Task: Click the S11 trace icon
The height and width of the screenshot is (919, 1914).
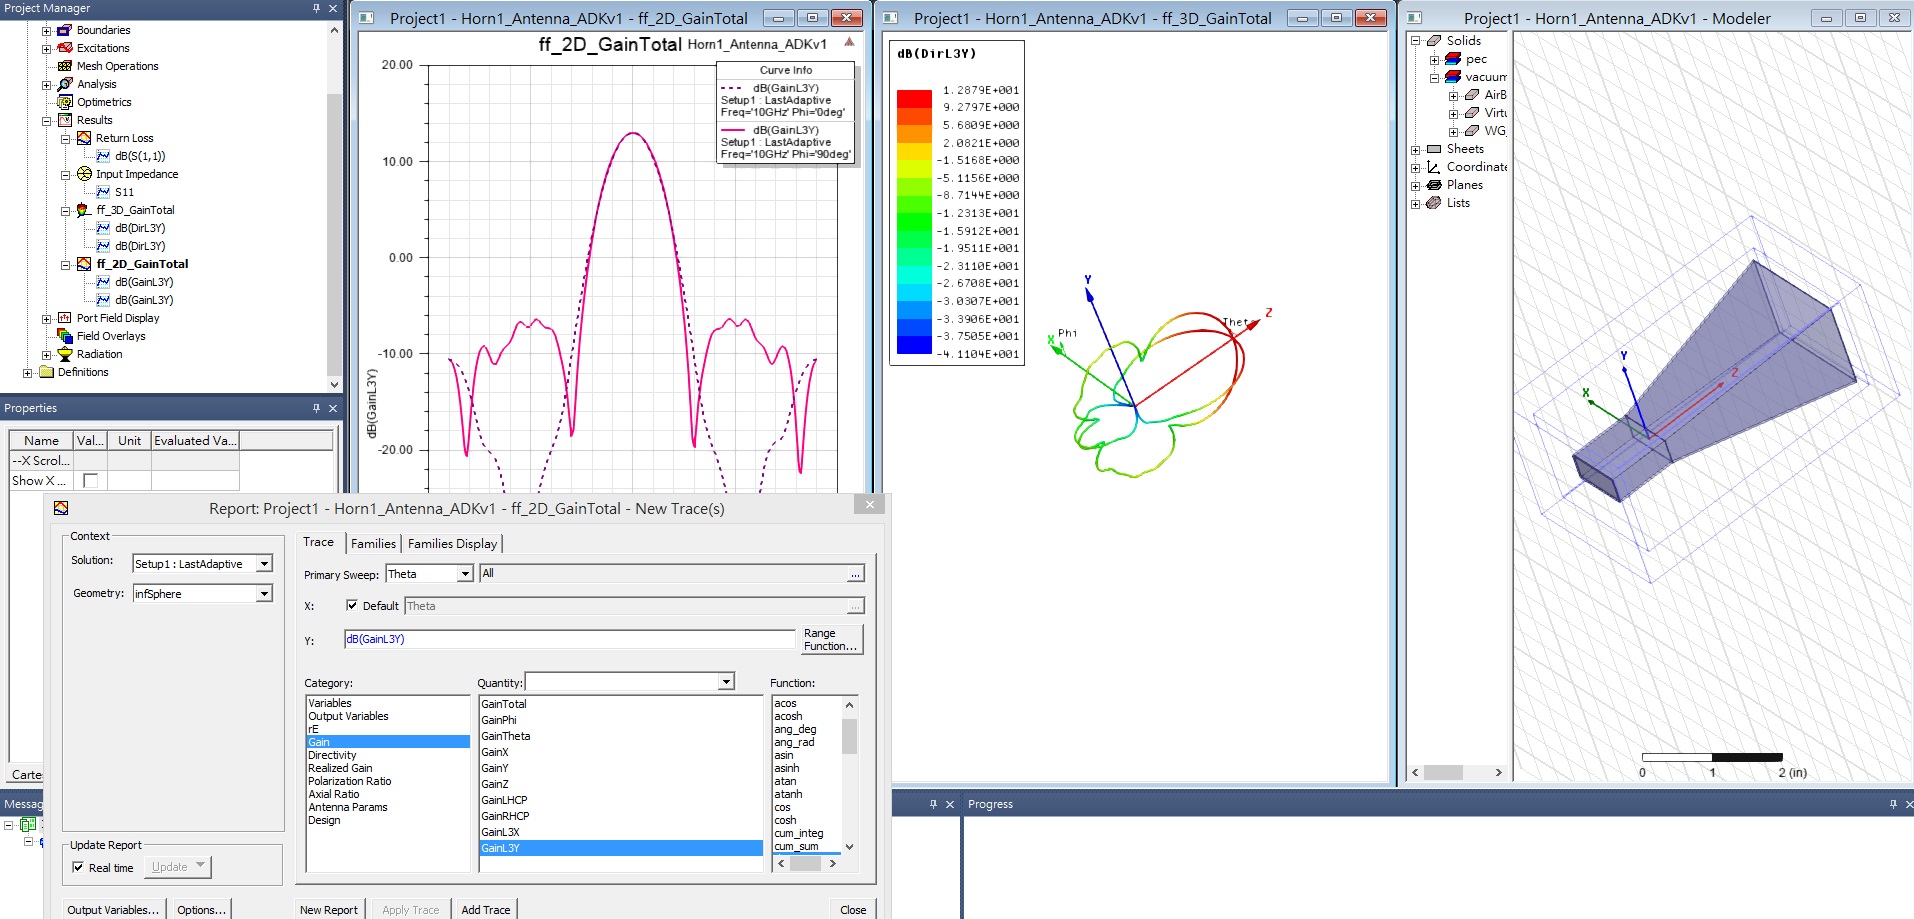Action: 103,192
